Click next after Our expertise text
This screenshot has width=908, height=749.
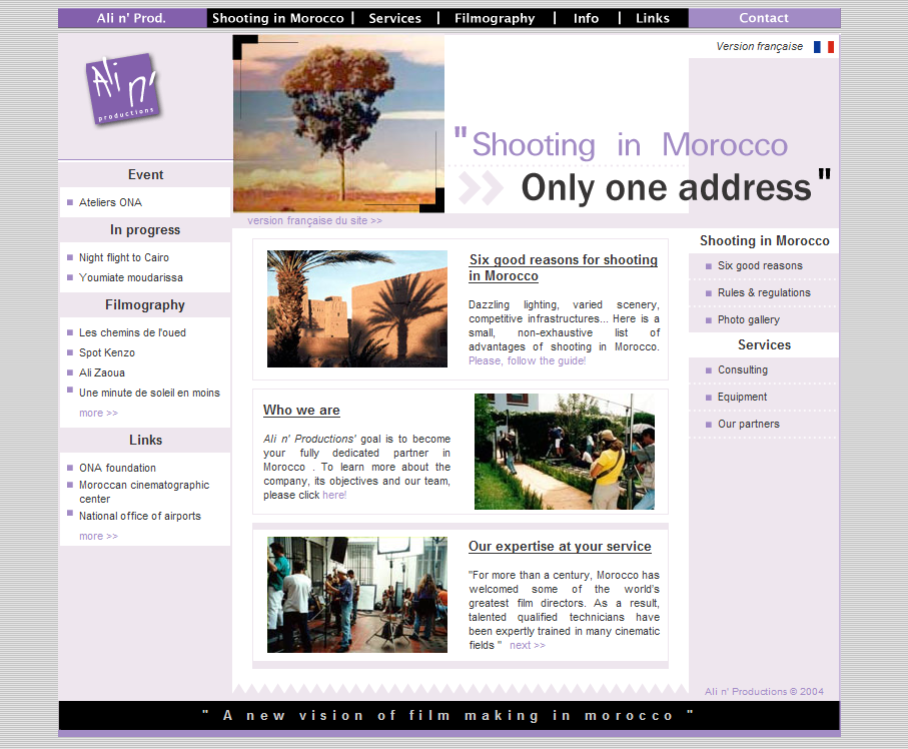[x=527, y=645]
